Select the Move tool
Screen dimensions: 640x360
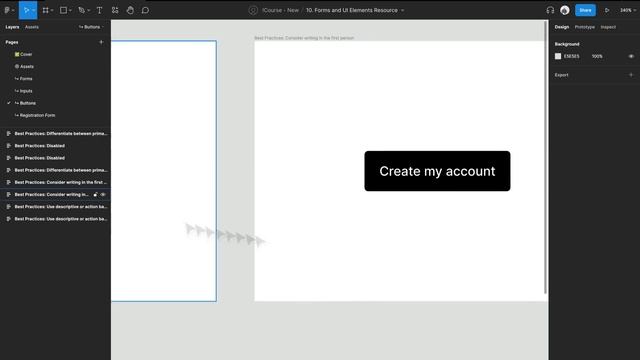pos(26,10)
